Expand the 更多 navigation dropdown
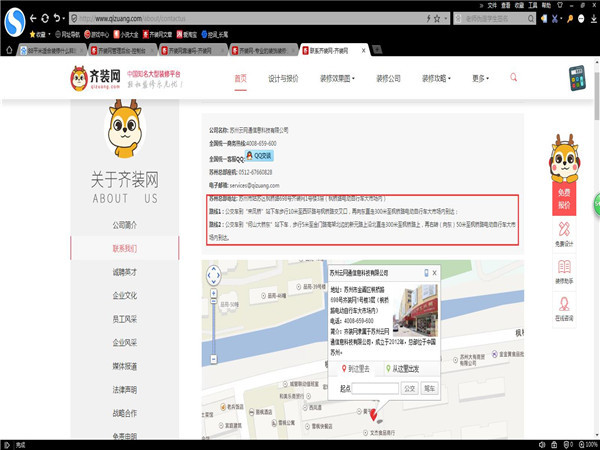This screenshot has width=600, height=450. click(x=488, y=78)
